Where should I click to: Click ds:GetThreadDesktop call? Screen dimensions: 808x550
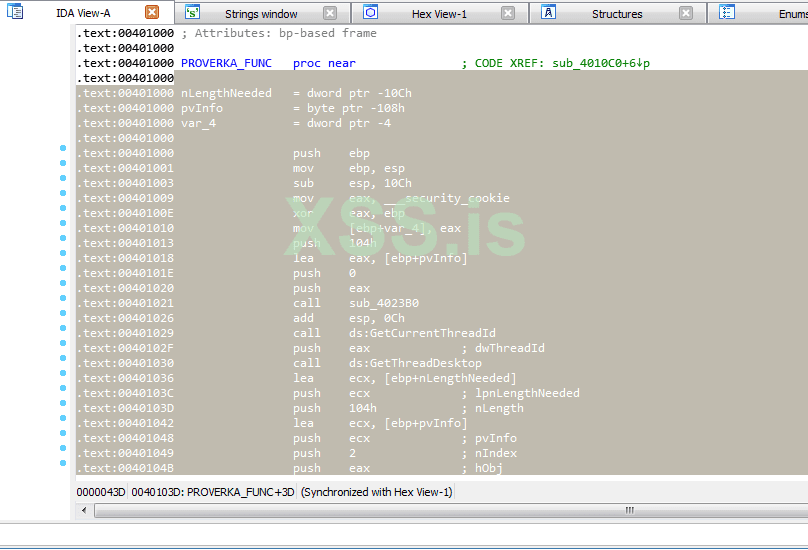415,363
